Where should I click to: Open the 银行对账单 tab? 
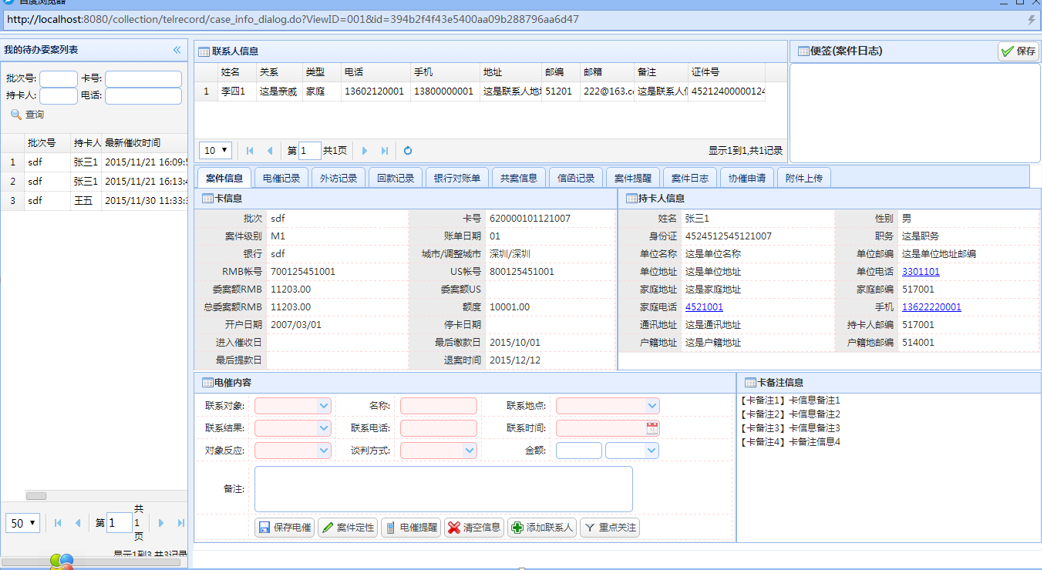tap(457, 178)
